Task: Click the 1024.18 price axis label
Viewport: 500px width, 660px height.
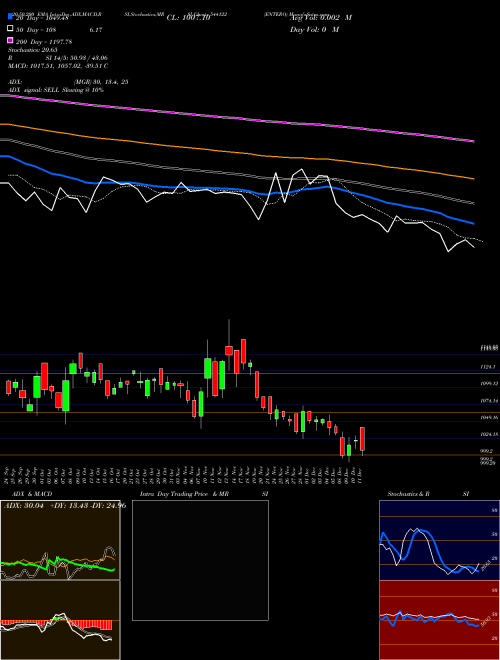Action: click(x=489, y=434)
